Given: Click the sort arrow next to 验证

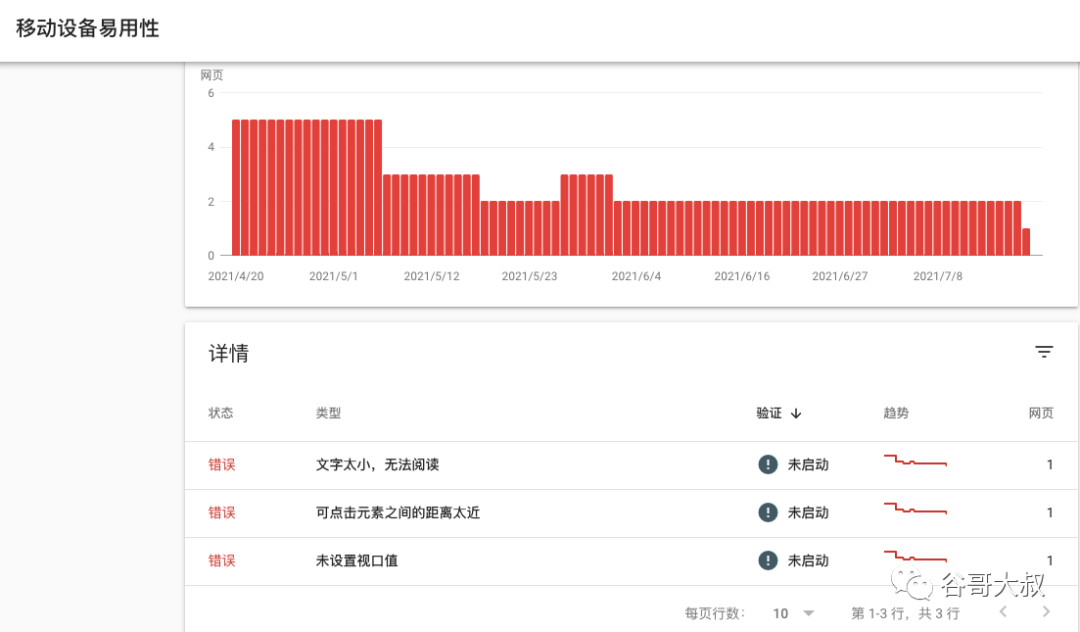Looking at the screenshot, I should pyautogui.click(x=796, y=413).
